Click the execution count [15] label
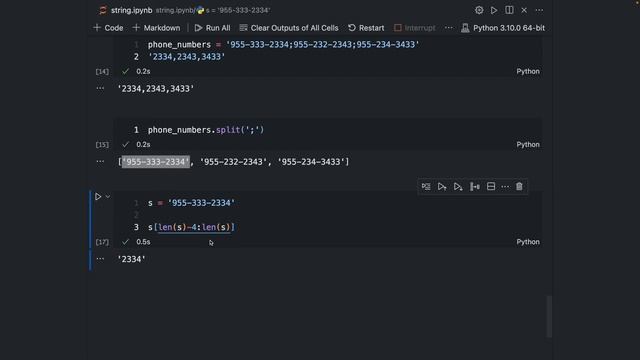The width and height of the screenshot is (640, 360). (102, 145)
